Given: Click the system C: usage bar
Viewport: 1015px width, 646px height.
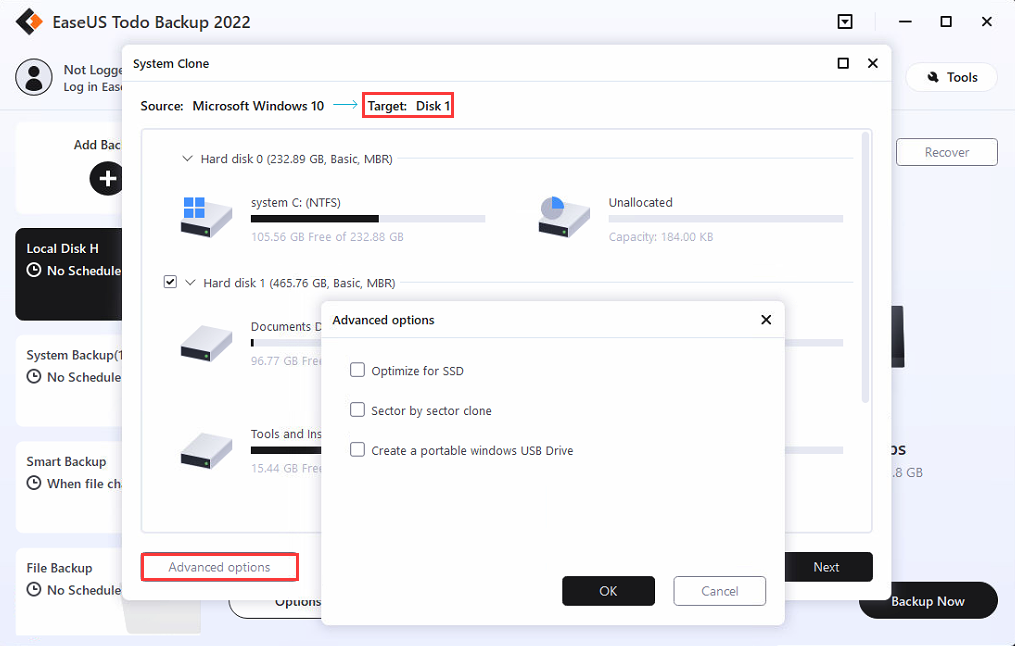Looking at the screenshot, I should click(x=368, y=219).
